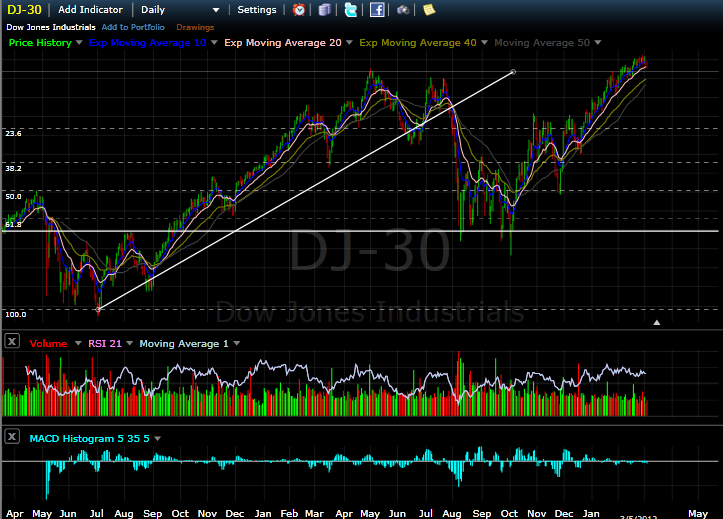Expand MACD Histogram 5 35 5 dropdown arrow
The width and height of the screenshot is (723, 519).
click(158, 439)
